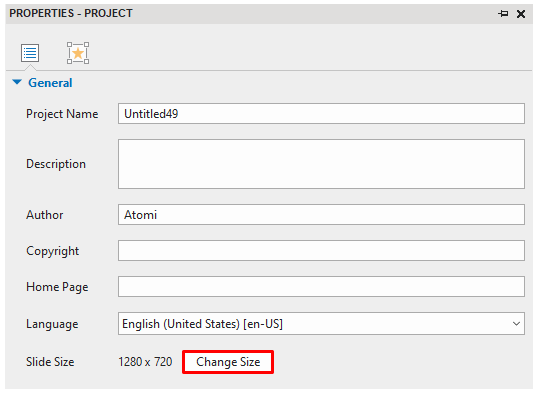Open the Language combo box
This screenshot has width=538, height=395.
pyautogui.click(x=321, y=323)
